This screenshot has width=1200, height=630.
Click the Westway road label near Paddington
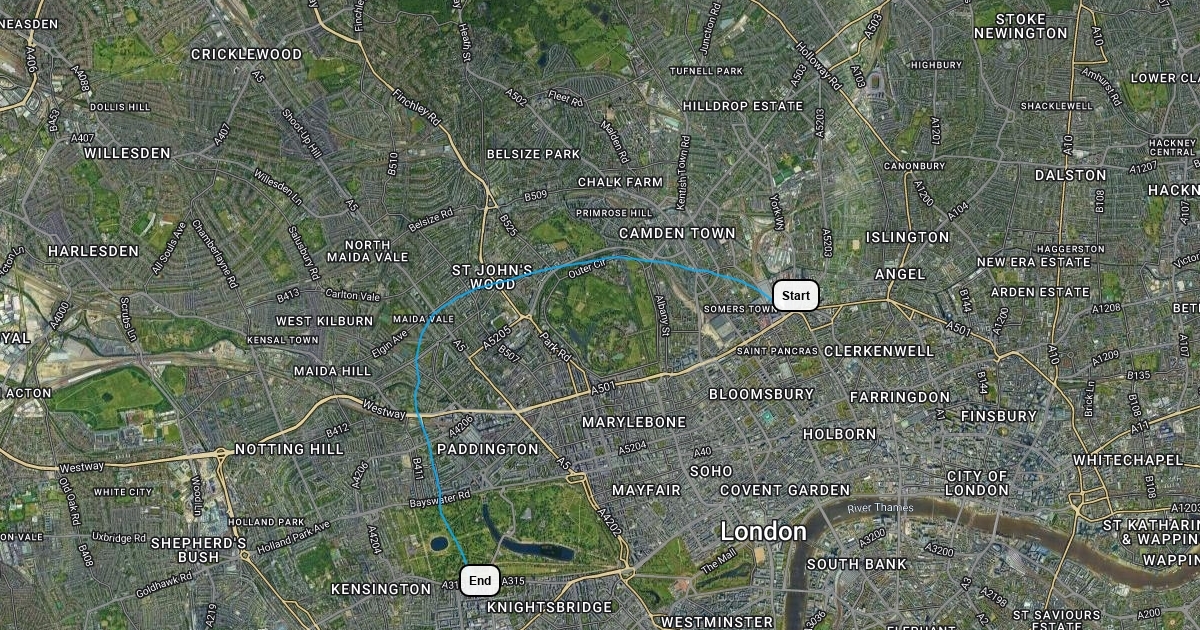point(384,410)
